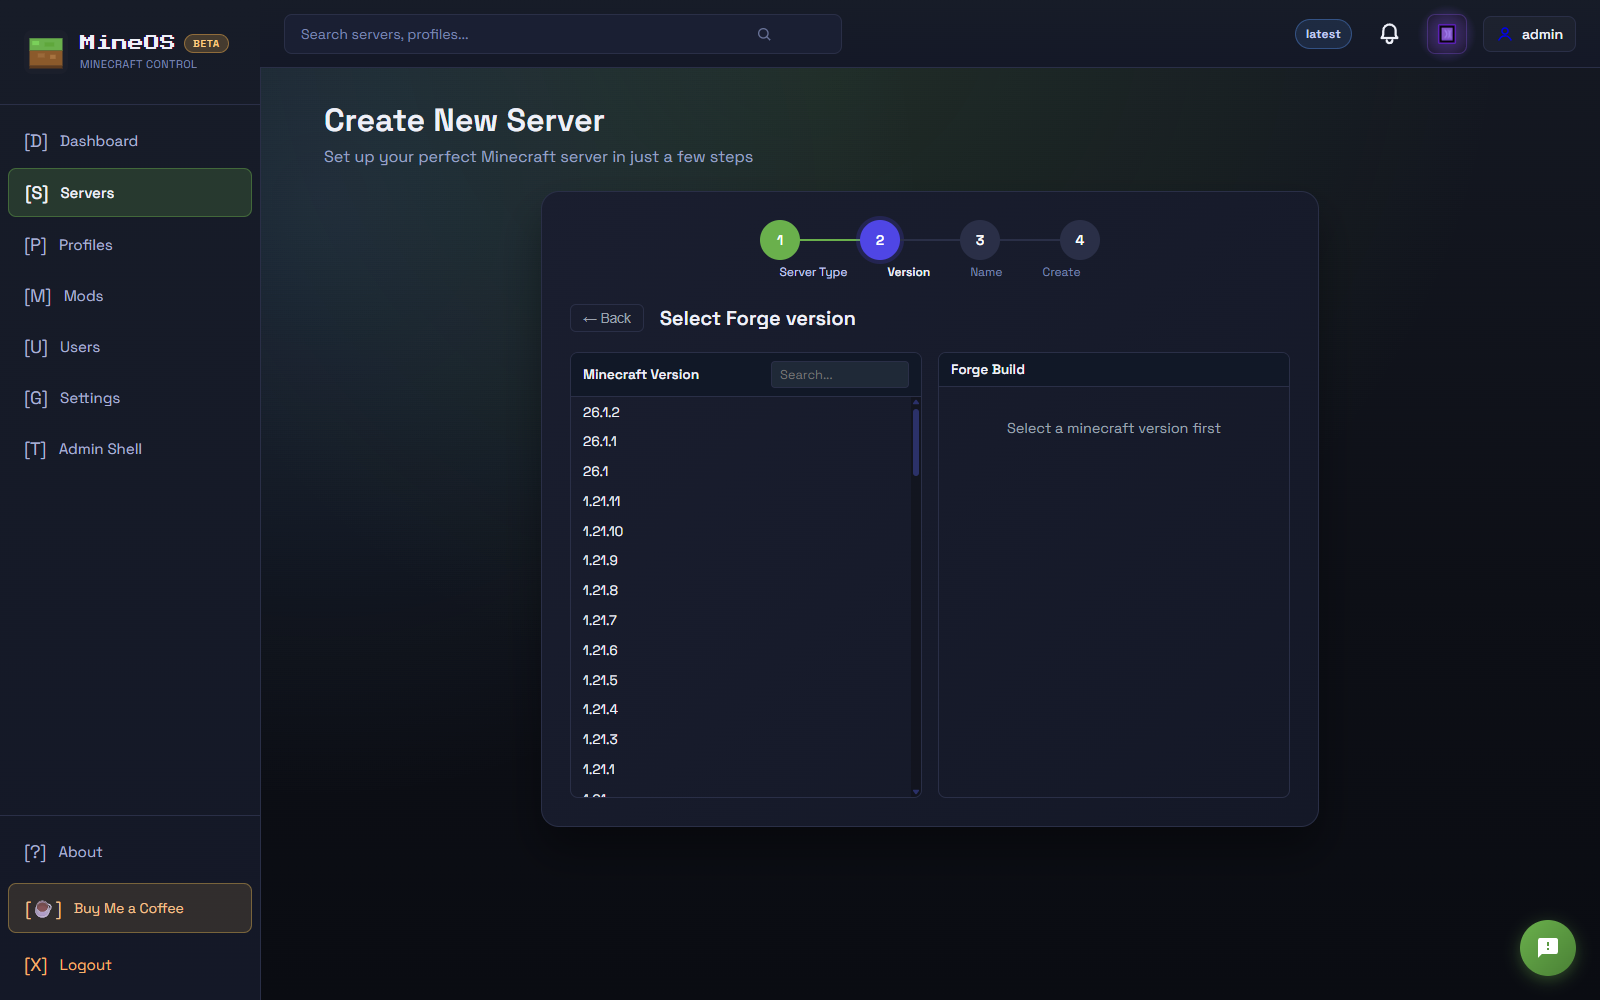
Task: Open the Users management section
Action: coord(79,347)
